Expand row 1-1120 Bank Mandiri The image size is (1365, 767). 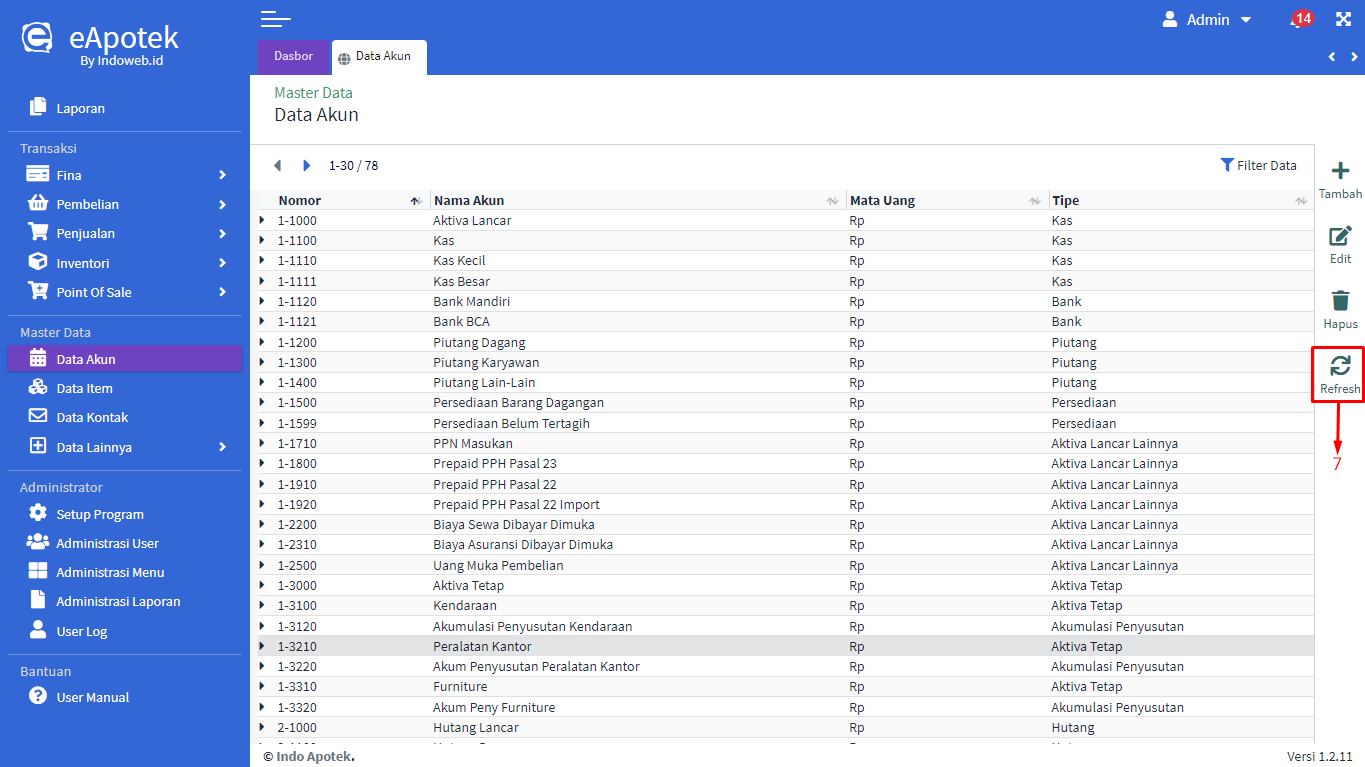pos(263,301)
